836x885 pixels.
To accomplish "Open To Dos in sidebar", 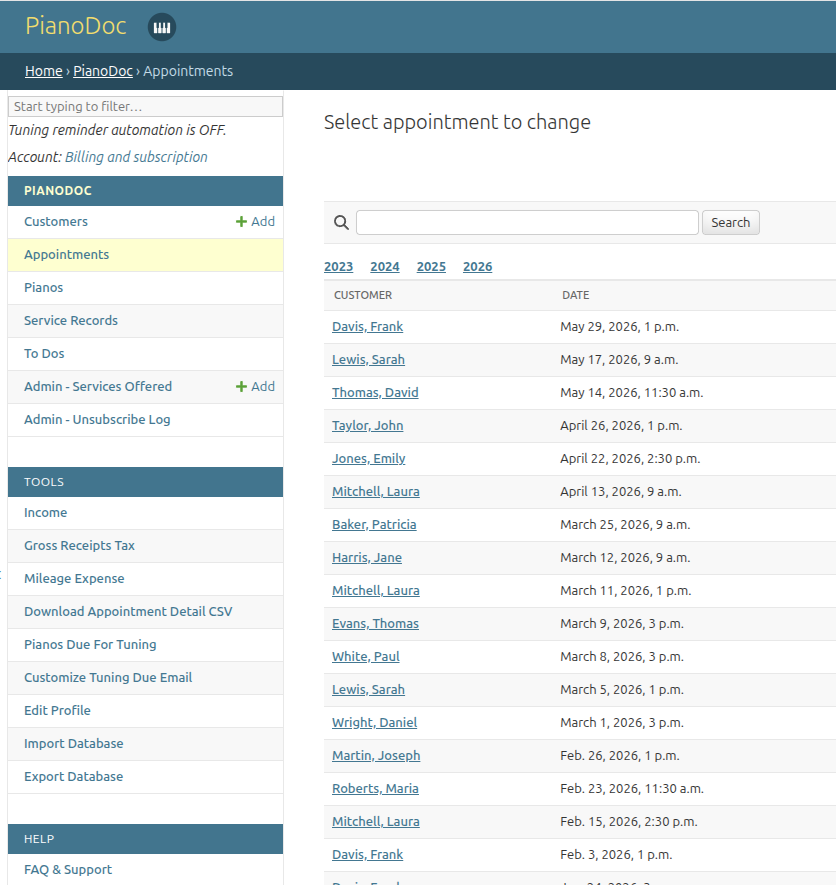I will click(x=44, y=354).
